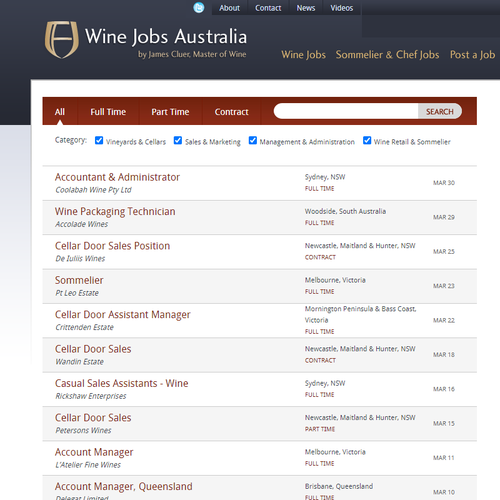Screen dimensions: 500x500
Task: Uncheck the Vineyards & Cellars category checkbox
Action: [99, 140]
